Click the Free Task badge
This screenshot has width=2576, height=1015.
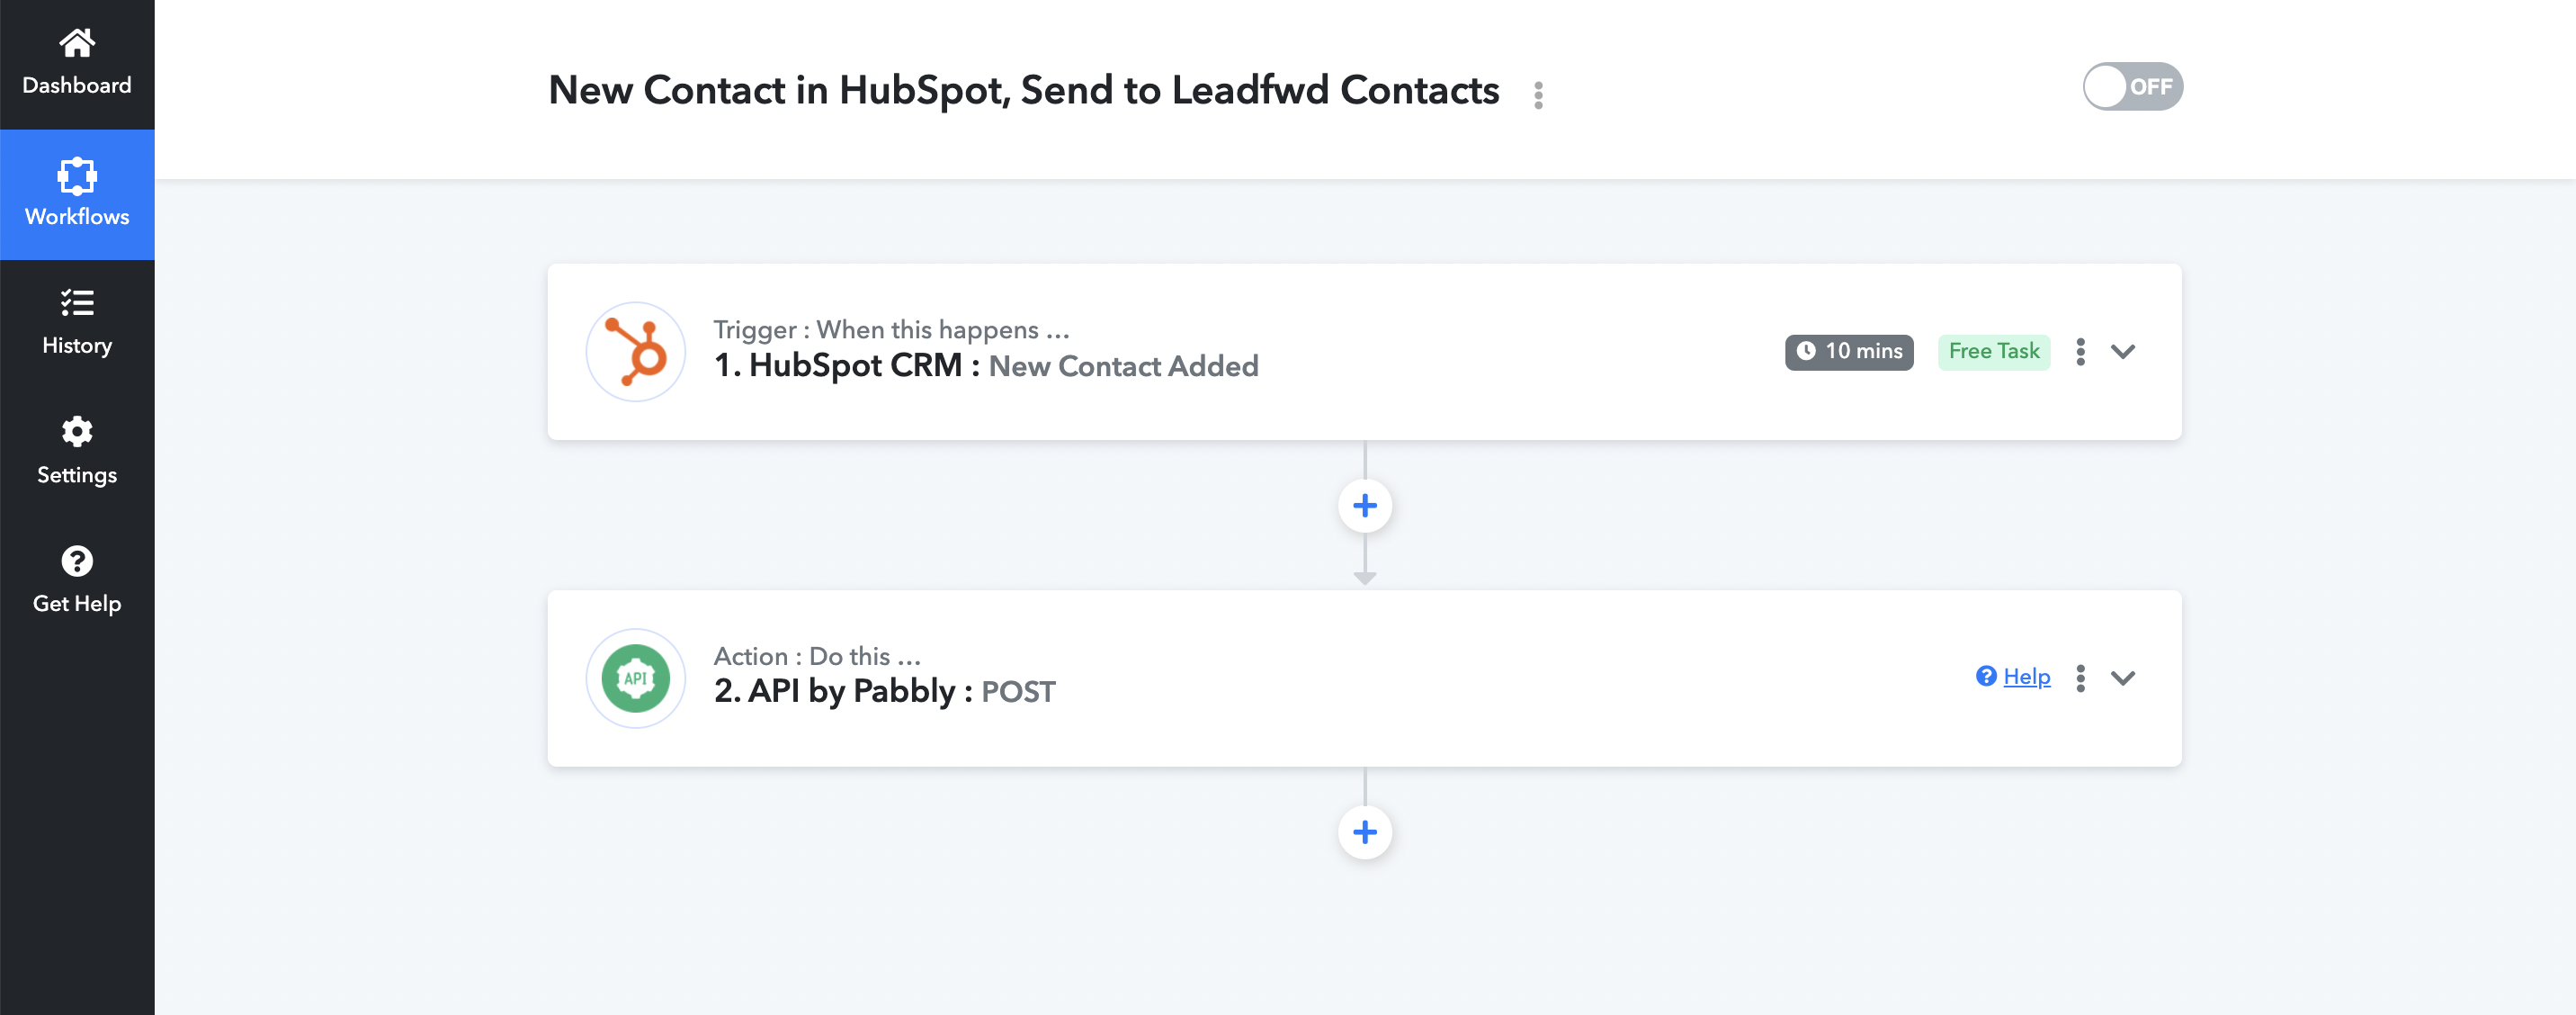(1993, 351)
